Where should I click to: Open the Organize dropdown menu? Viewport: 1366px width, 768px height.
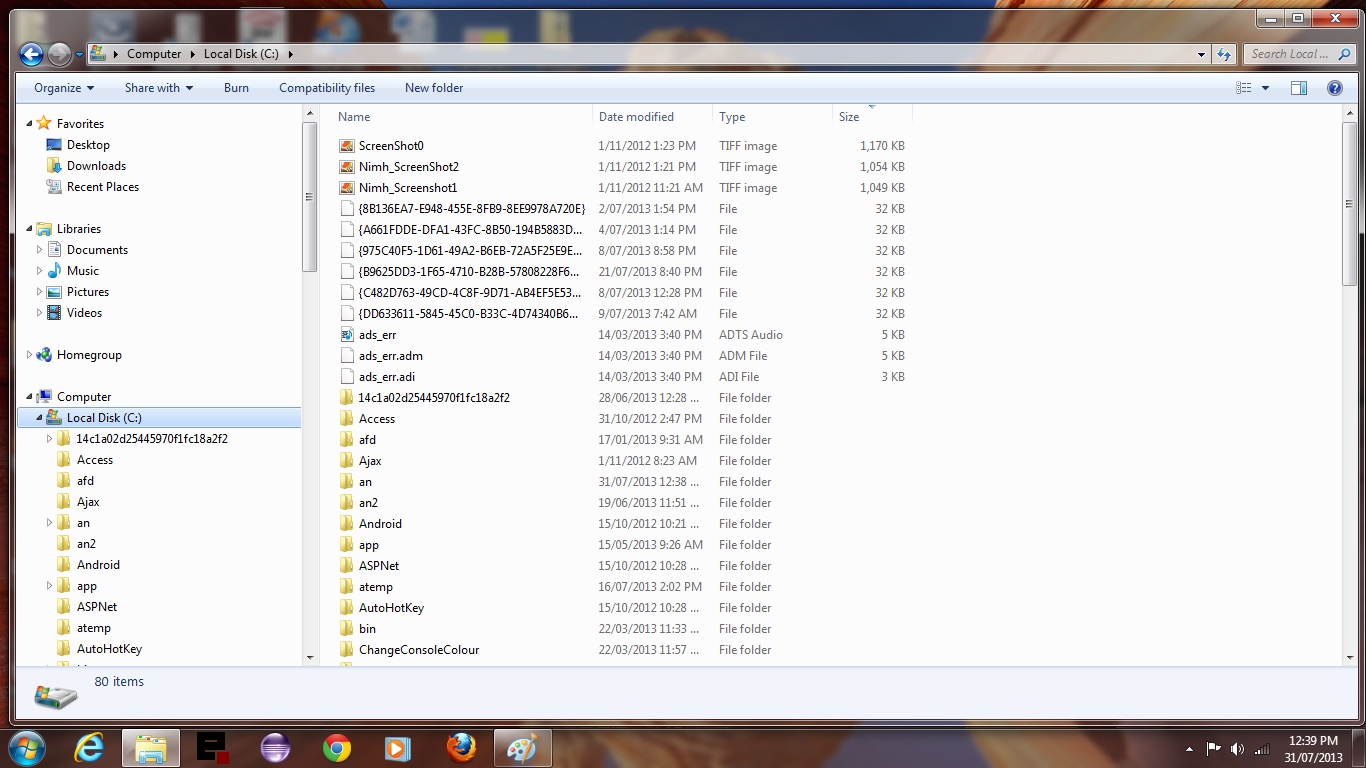point(64,88)
